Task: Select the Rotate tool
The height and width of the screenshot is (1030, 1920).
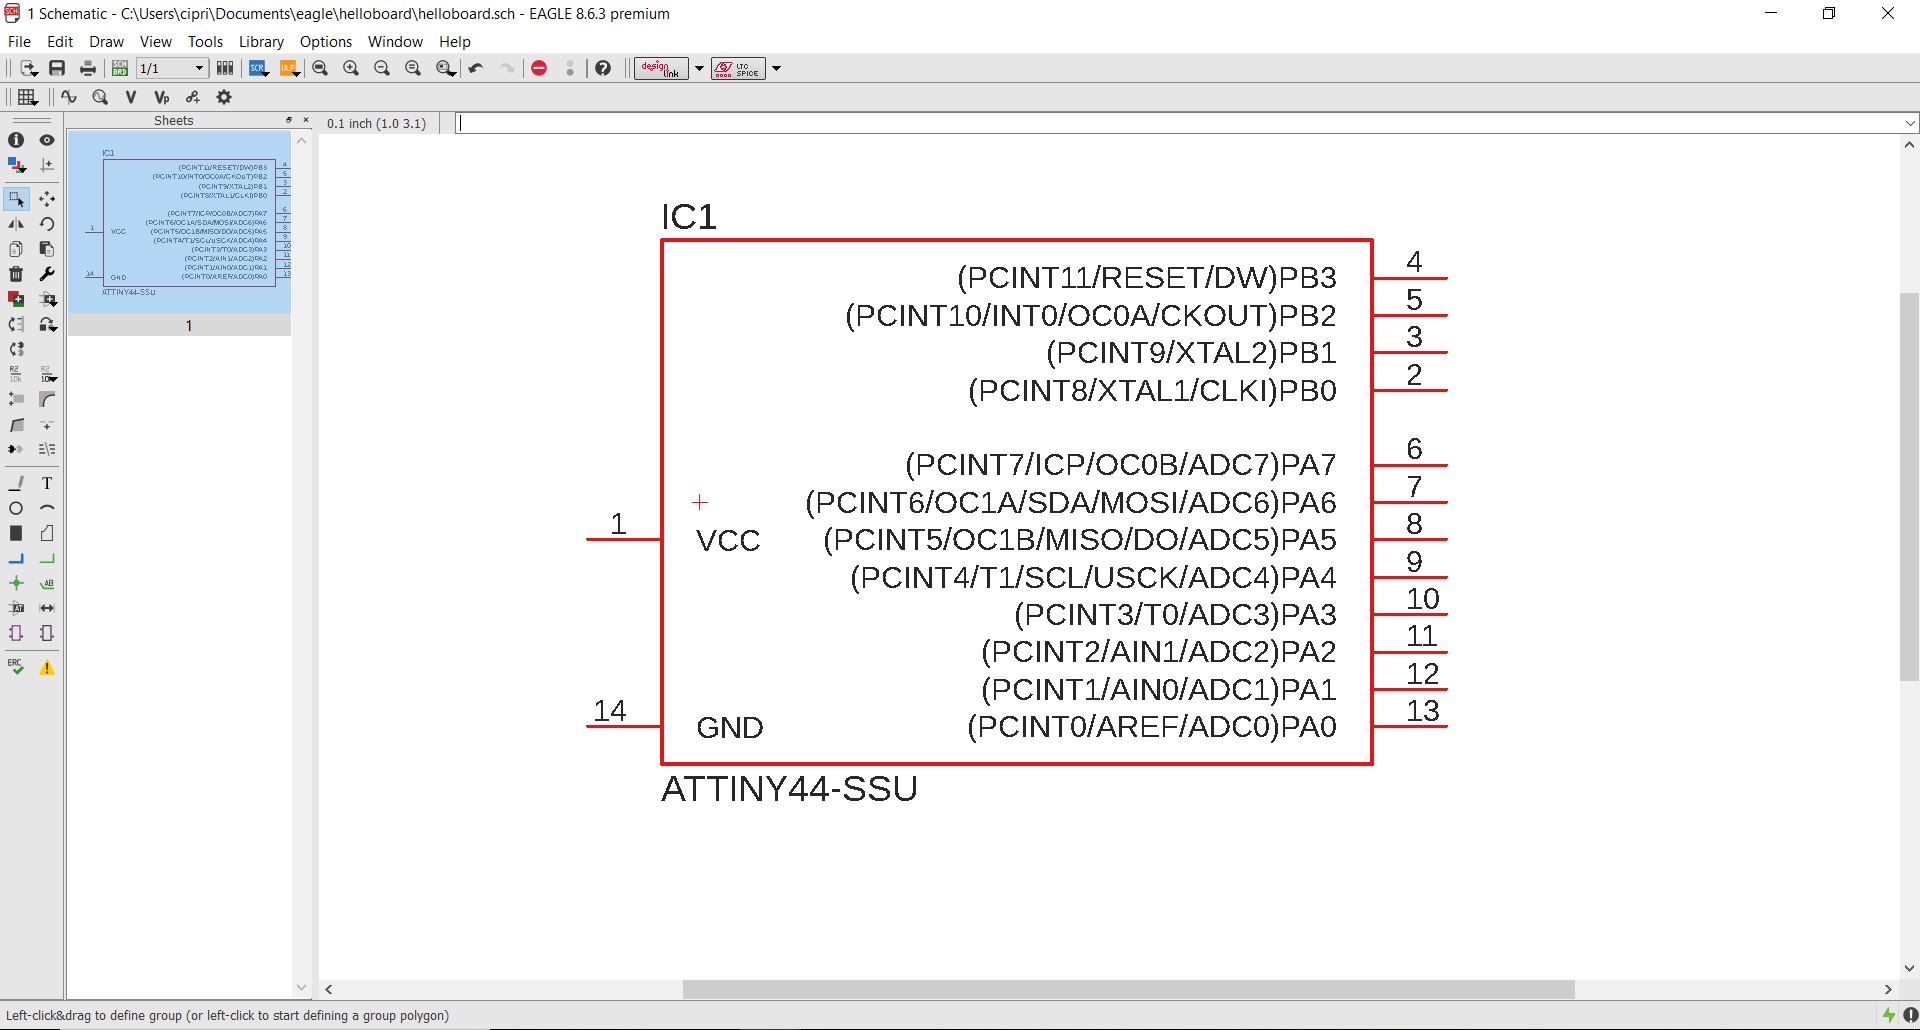Action: click(x=46, y=224)
